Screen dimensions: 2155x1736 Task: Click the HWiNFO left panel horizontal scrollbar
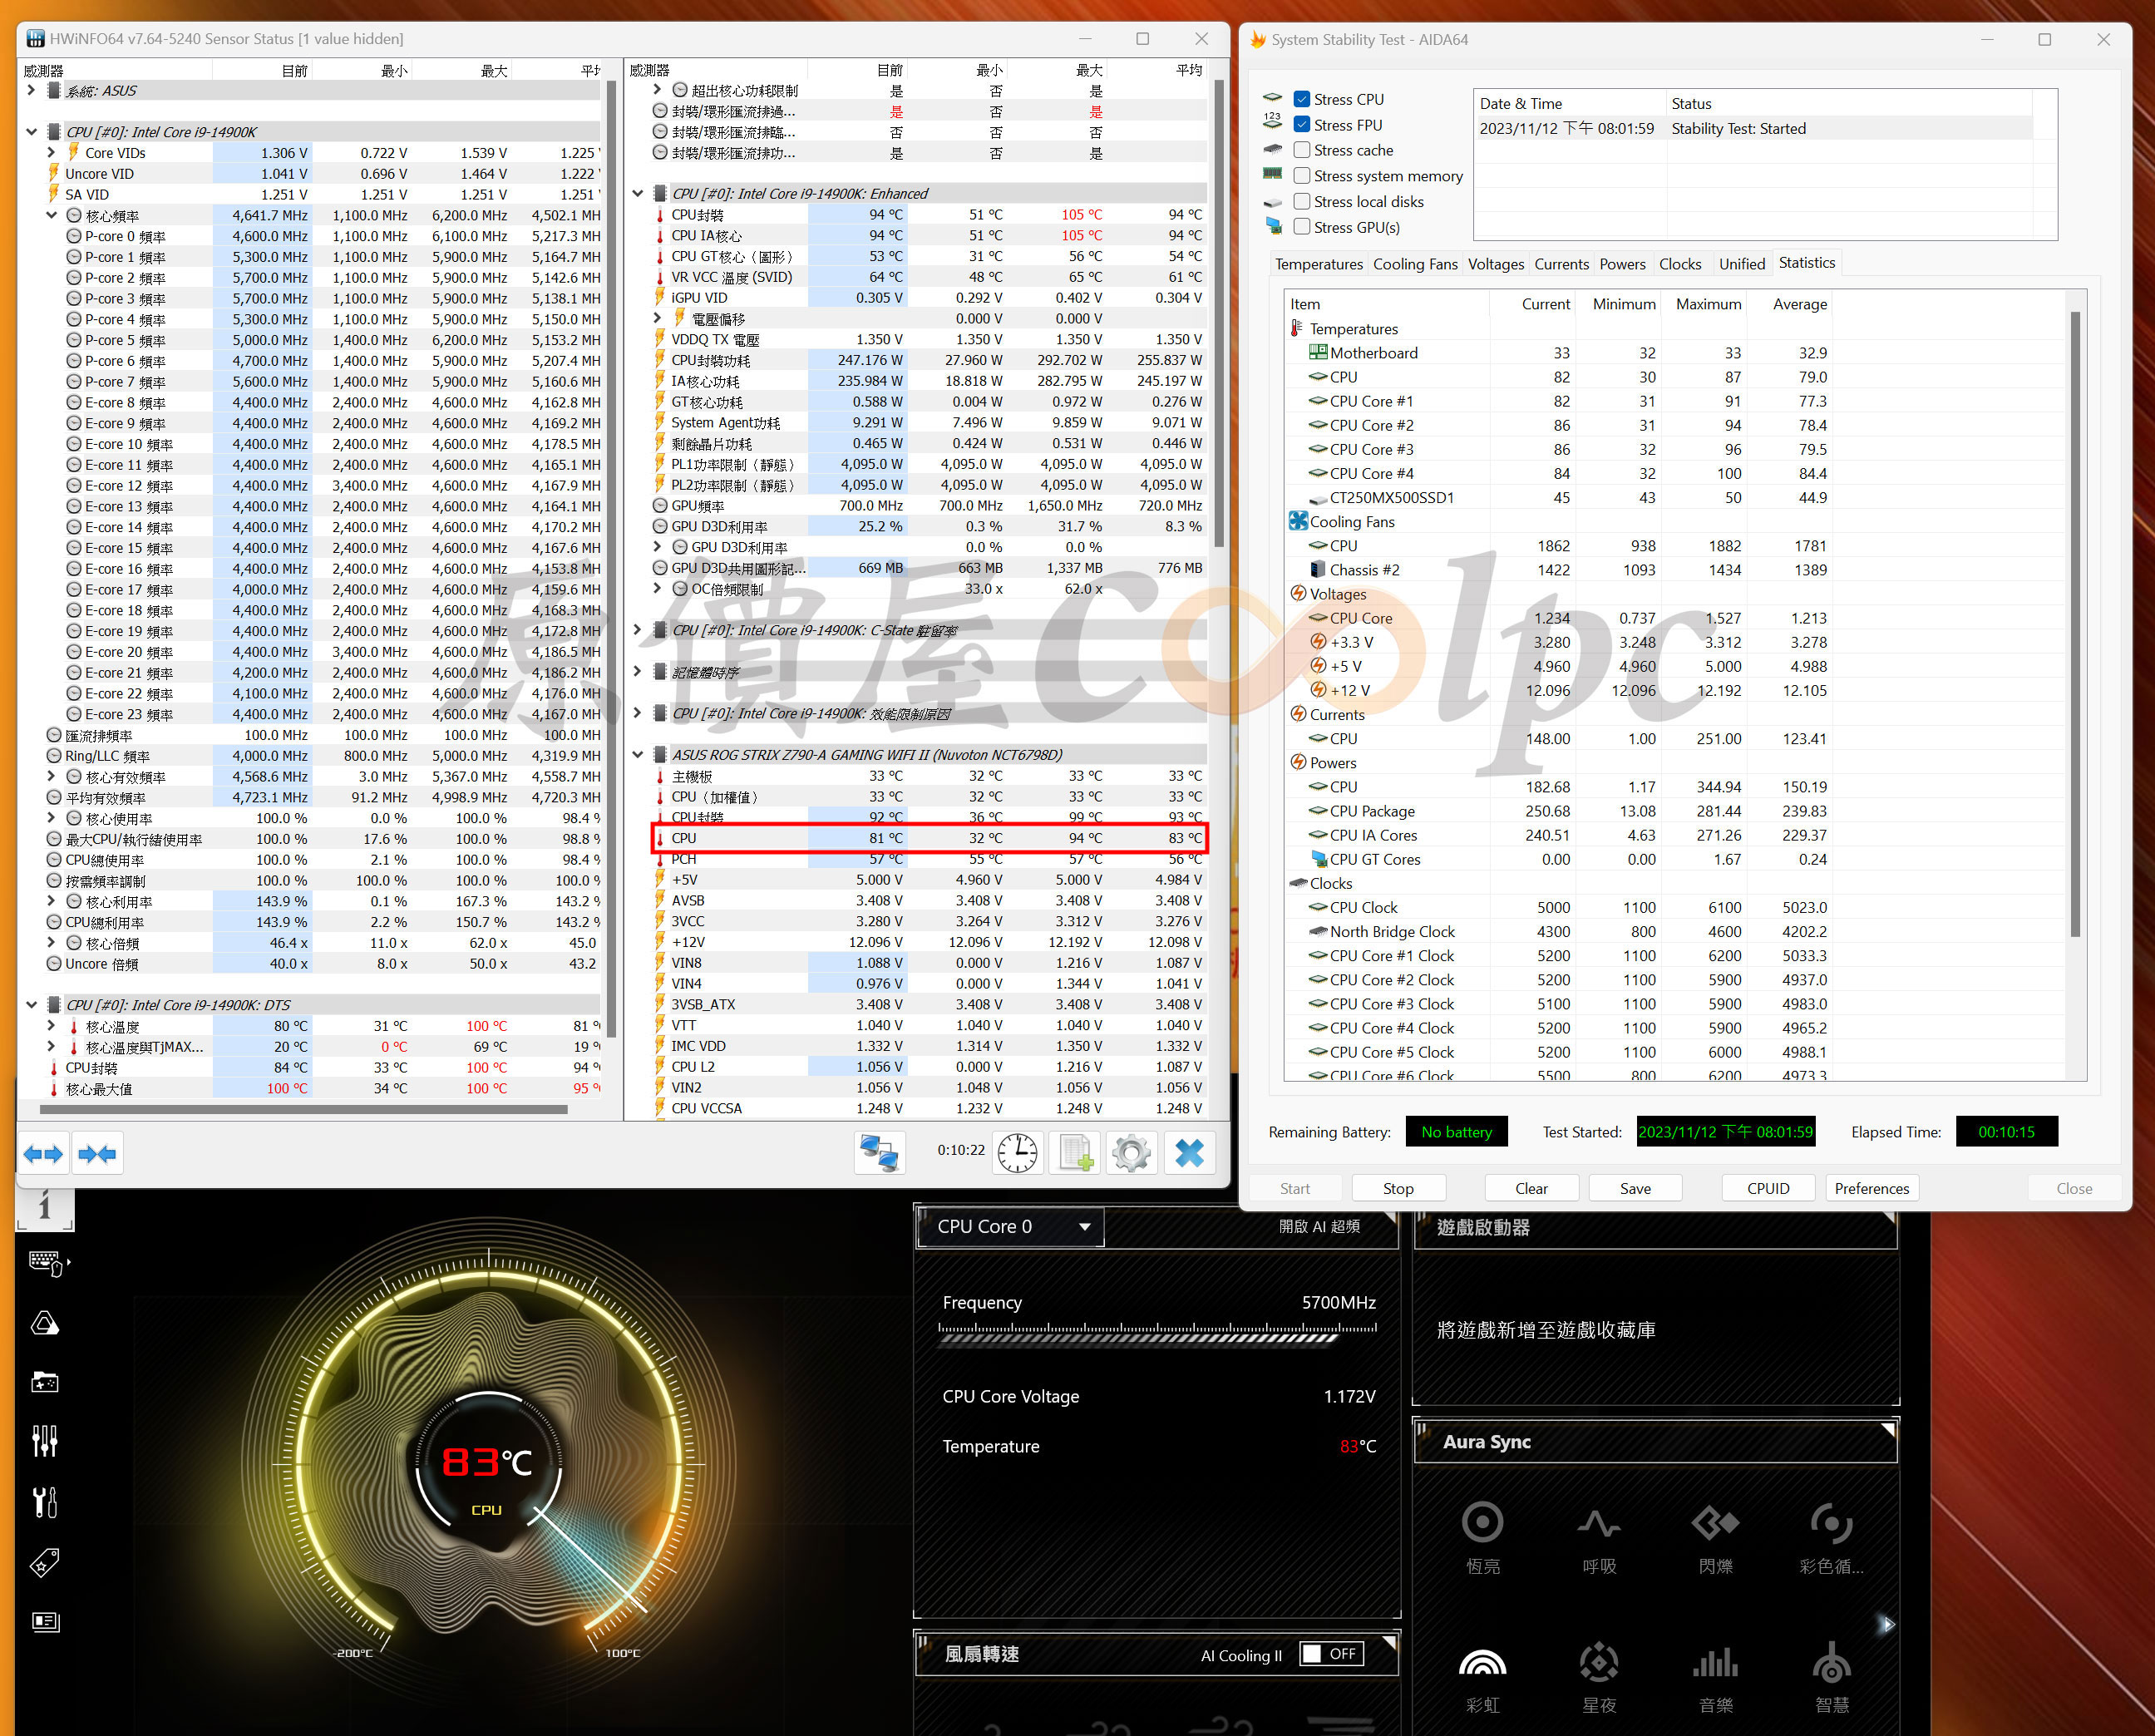303,1109
